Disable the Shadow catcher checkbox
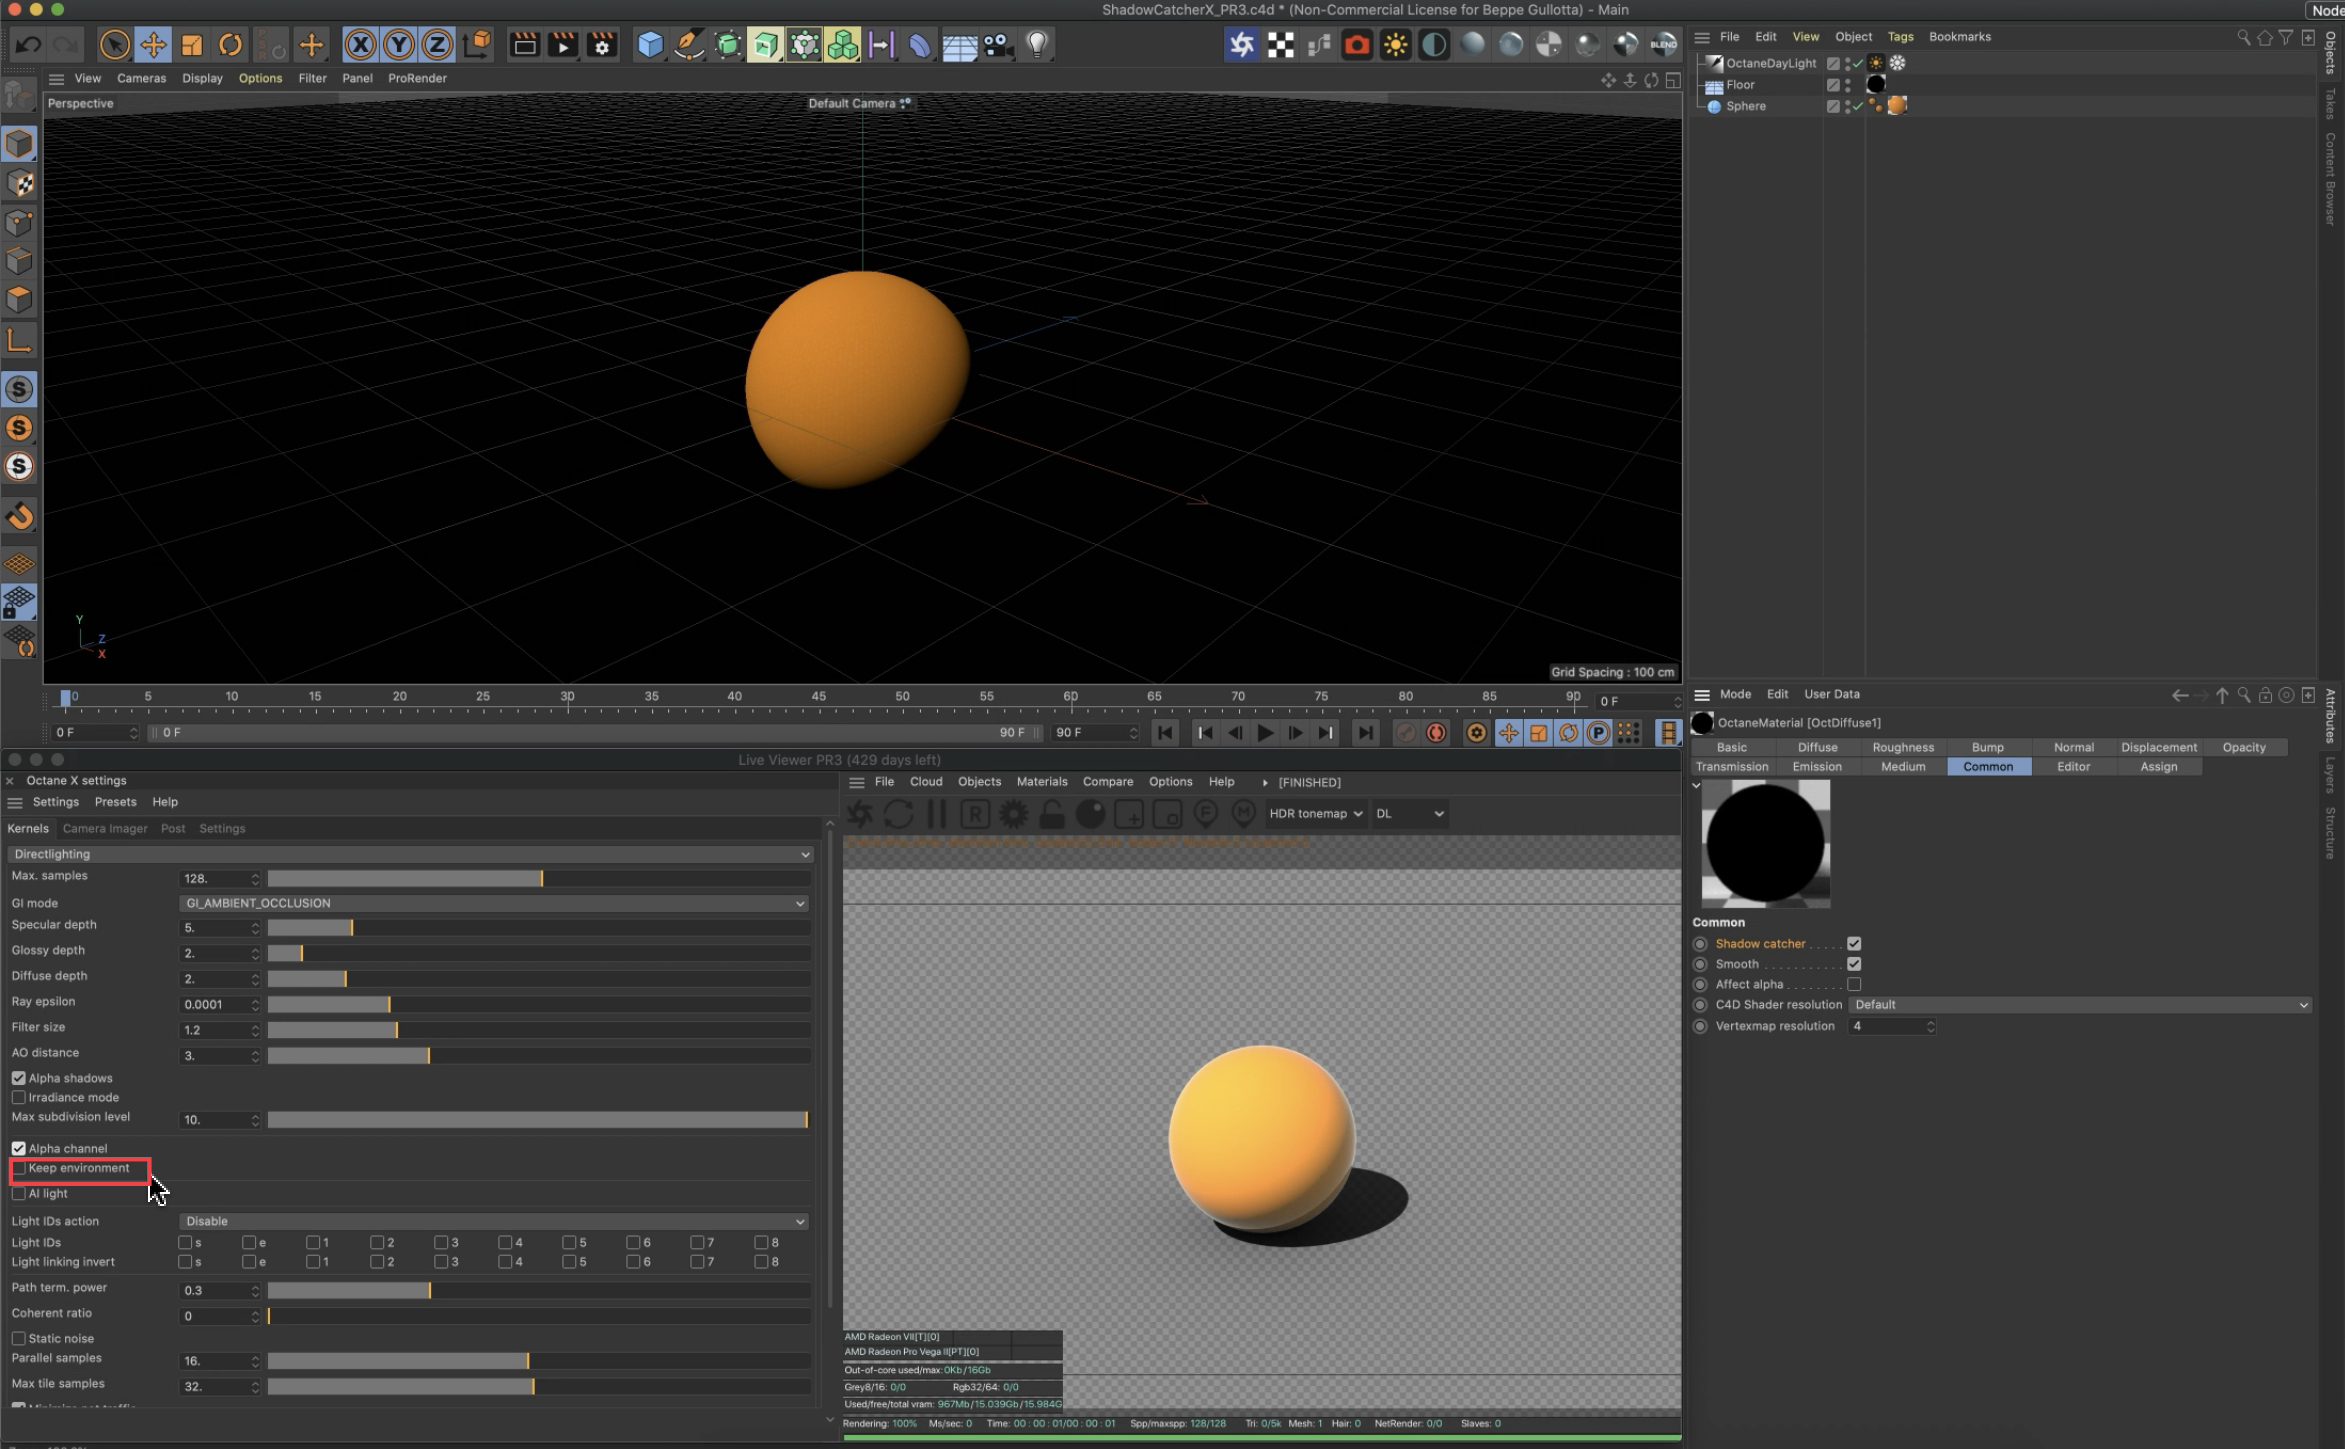The width and height of the screenshot is (2345, 1449). click(1854, 944)
